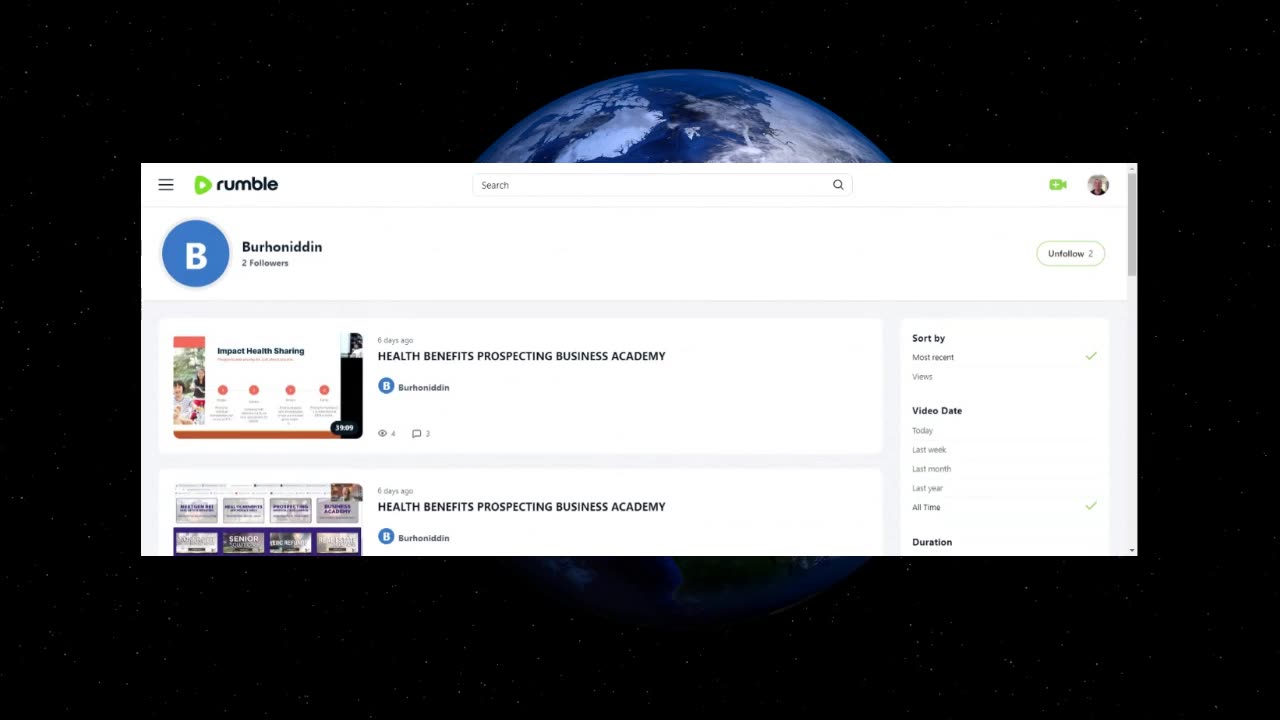
Task: Open Burhoniddin channel avatar in header
Action: tap(196, 254)
